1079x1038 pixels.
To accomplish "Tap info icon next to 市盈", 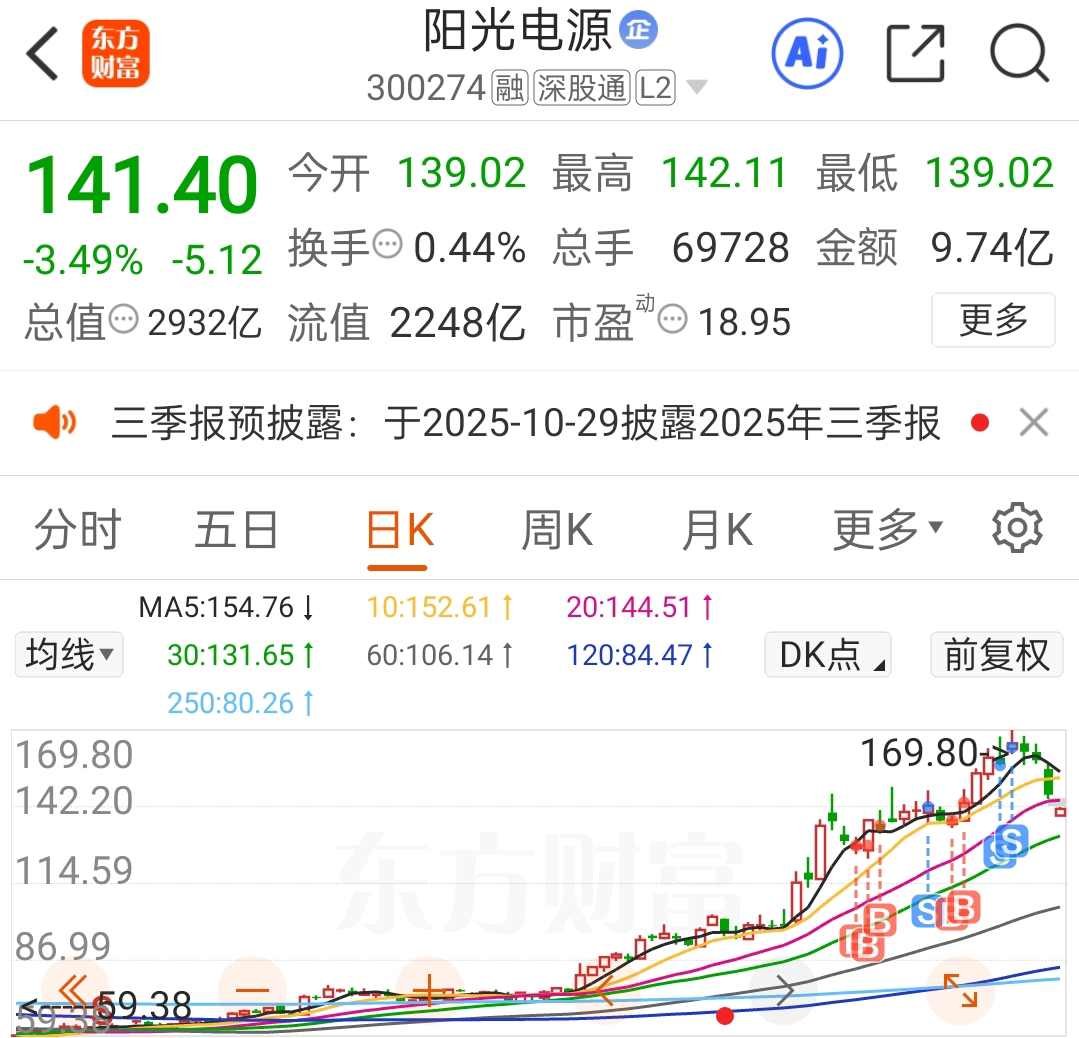I will pos(672,319).
